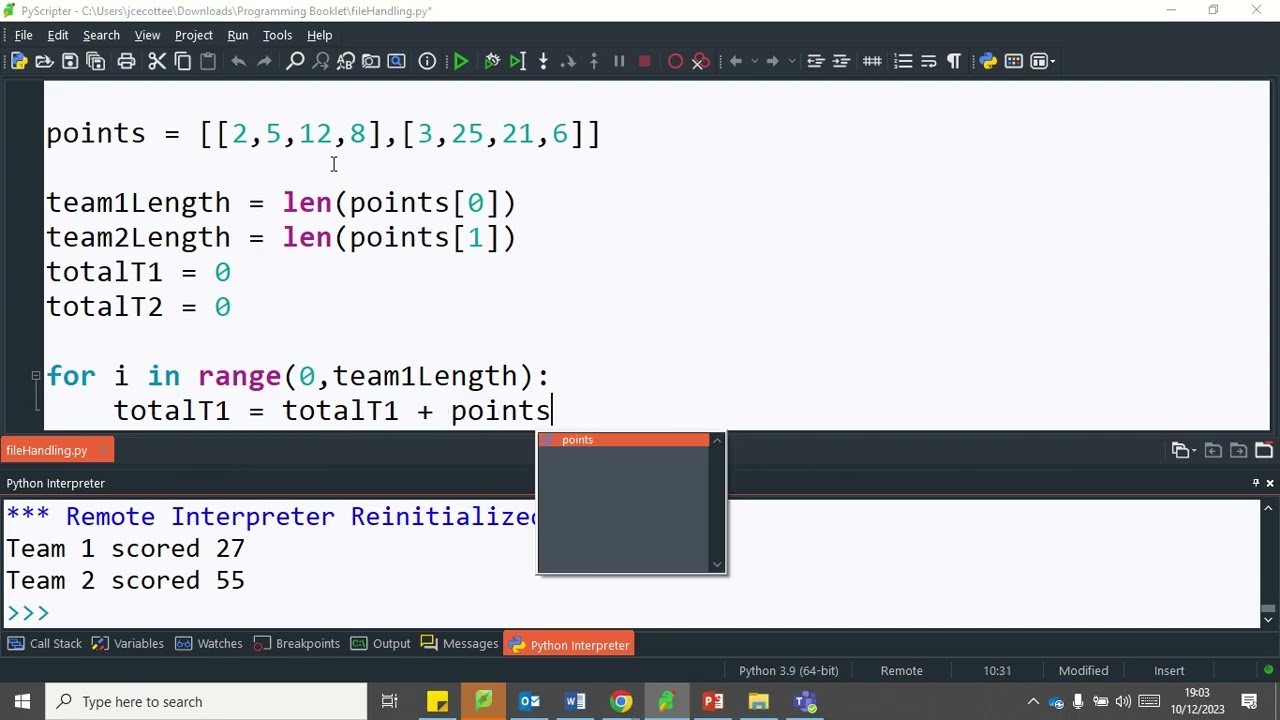The image size is (1280, 720).
Task: Close the Python Interpreter panel
Action: [1270, 483]
